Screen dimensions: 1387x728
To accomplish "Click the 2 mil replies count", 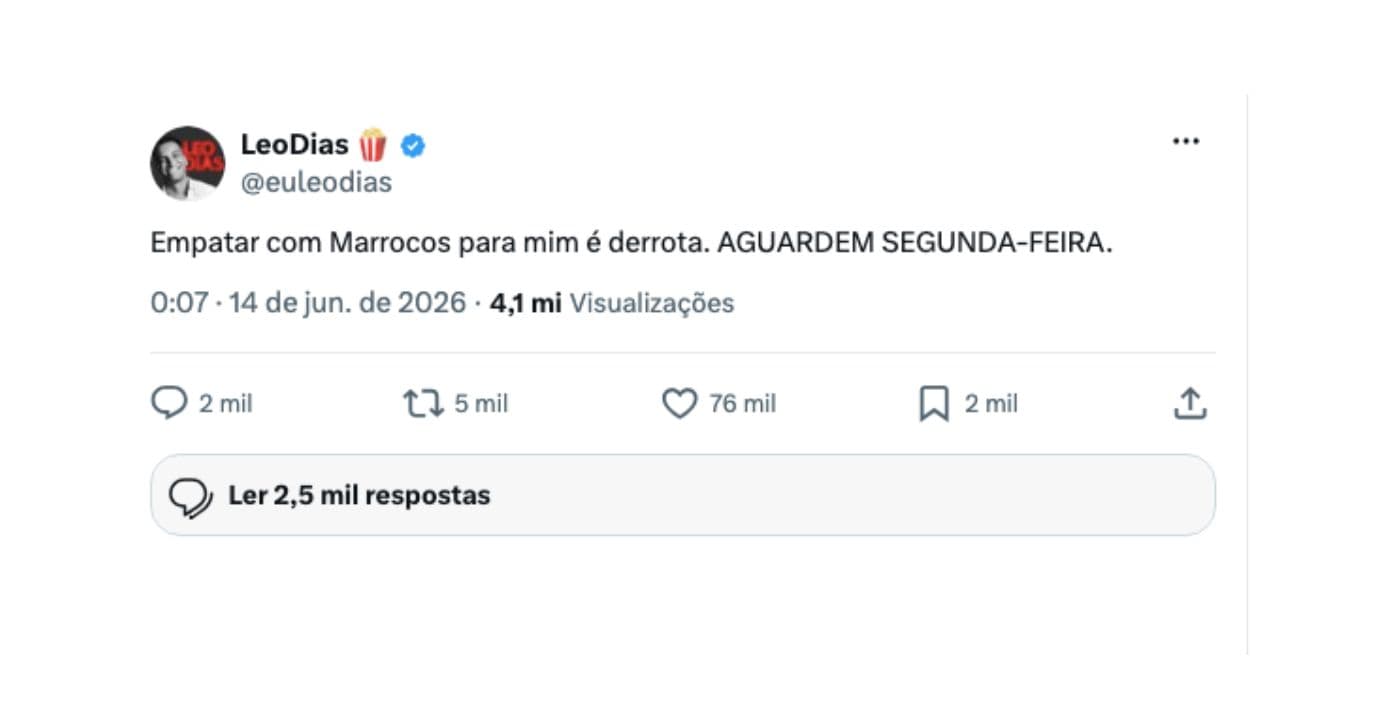I will pyautogui.click(x=226, y=404).
